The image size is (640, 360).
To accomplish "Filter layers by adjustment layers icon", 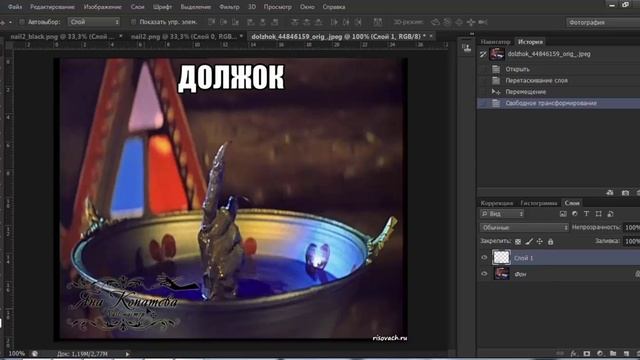I will (575, 214).
